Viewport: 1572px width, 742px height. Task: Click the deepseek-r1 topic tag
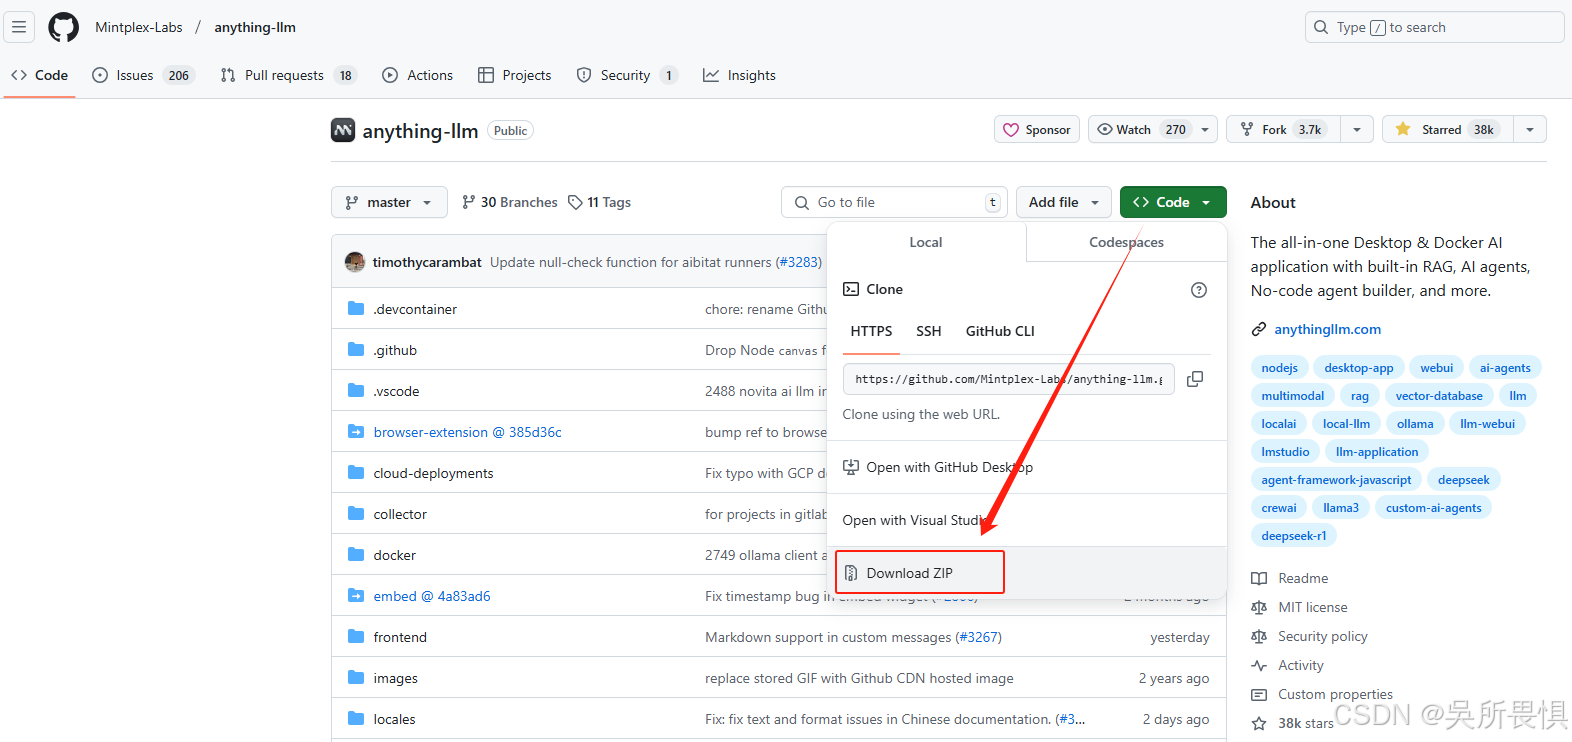pyautogui.click(x=1293, y=536)
